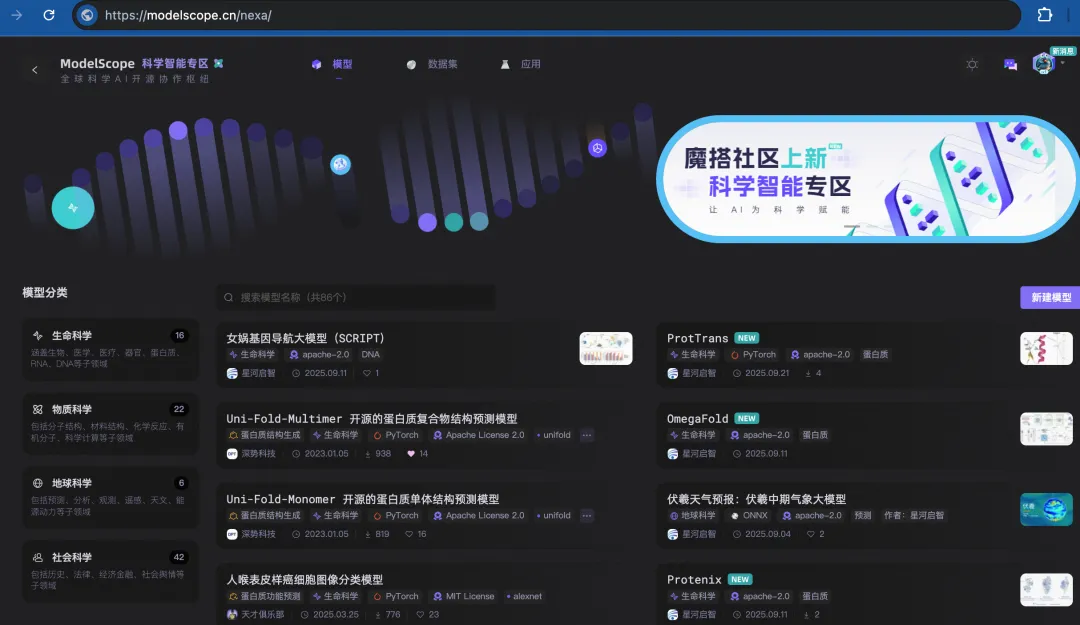Click the 魔搭社区上新 banner
This screenshot has width=1080, height=625.
coord(868,179)
